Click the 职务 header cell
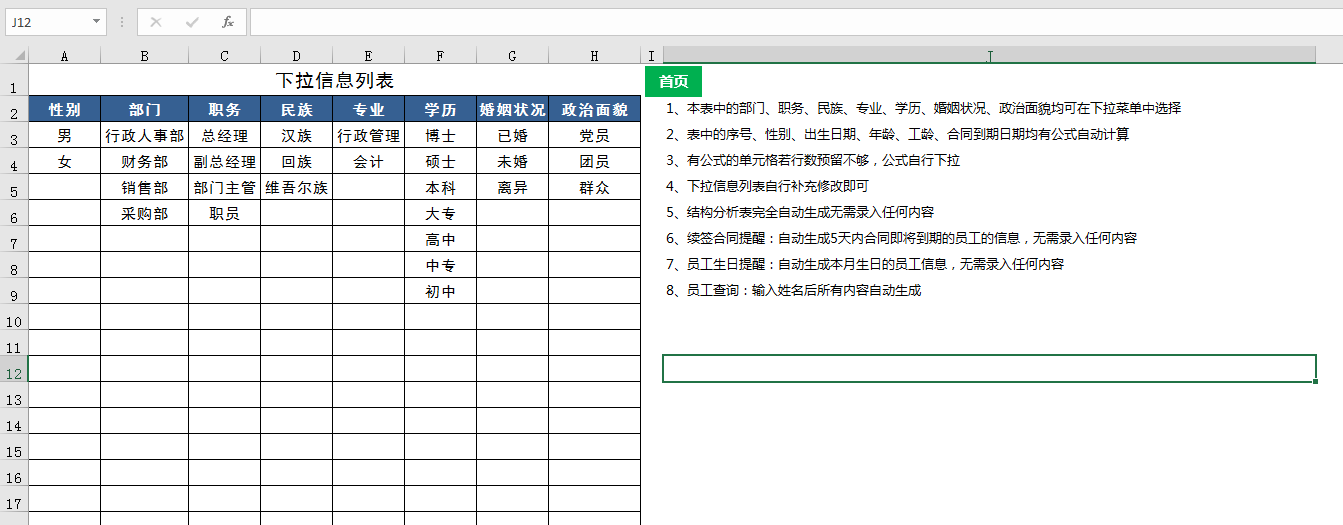 pos(225,109)
